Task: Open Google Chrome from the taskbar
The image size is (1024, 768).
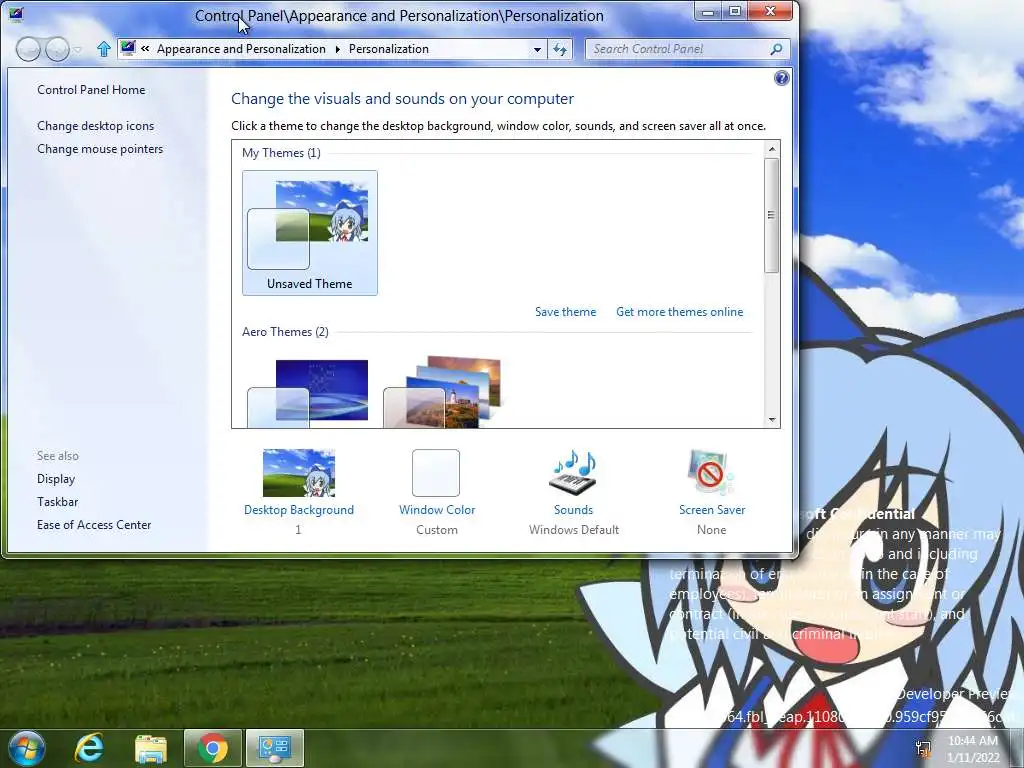Action: click(x=212, y=748)
